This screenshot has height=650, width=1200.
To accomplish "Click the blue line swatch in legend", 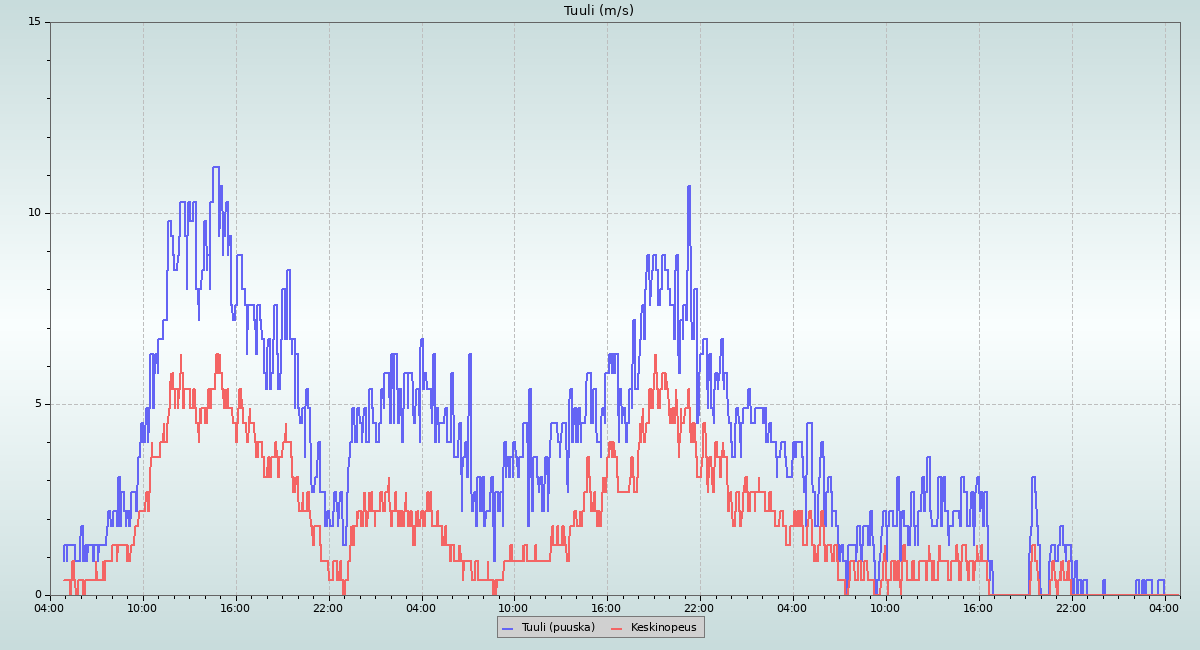I will [507, 628].
